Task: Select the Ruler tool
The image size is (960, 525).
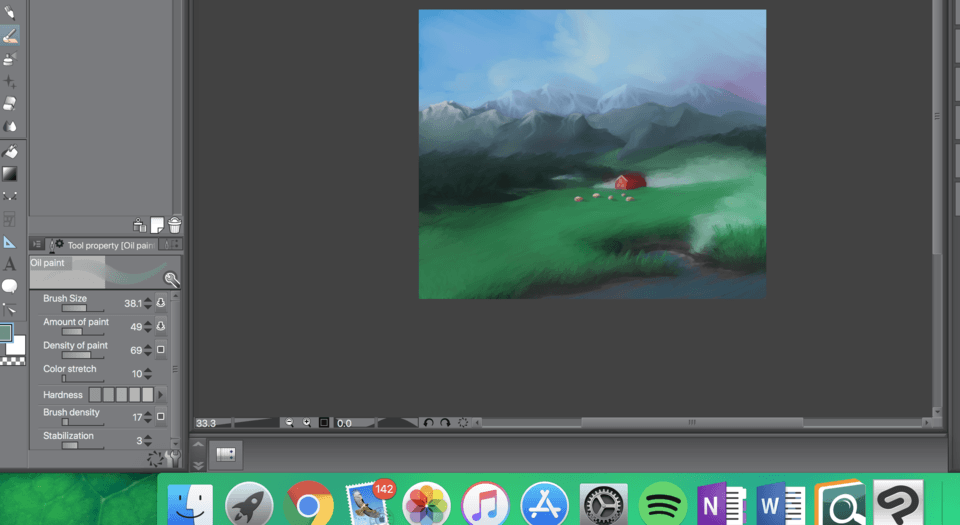Action: (x=10, y=242)
